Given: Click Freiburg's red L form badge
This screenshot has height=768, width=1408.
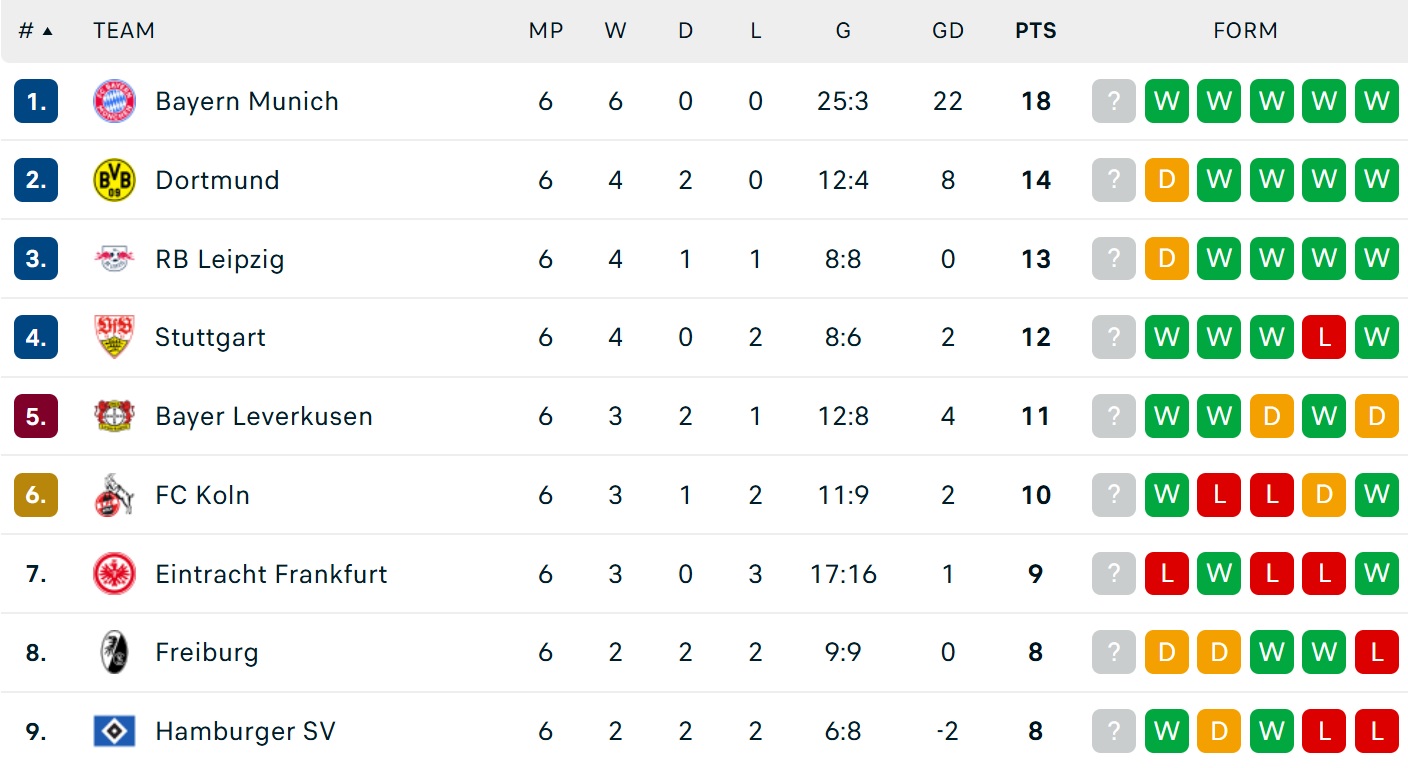Looking at the screenshot, I should pyautogui.click(x=1376, y=653).
